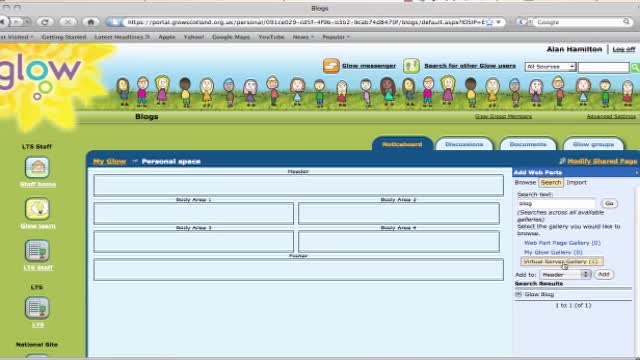The width and height of the screenshot is (640, 360).
Task: Click the green site search icon
Action: pyautogui.click(x=635, y=67)
